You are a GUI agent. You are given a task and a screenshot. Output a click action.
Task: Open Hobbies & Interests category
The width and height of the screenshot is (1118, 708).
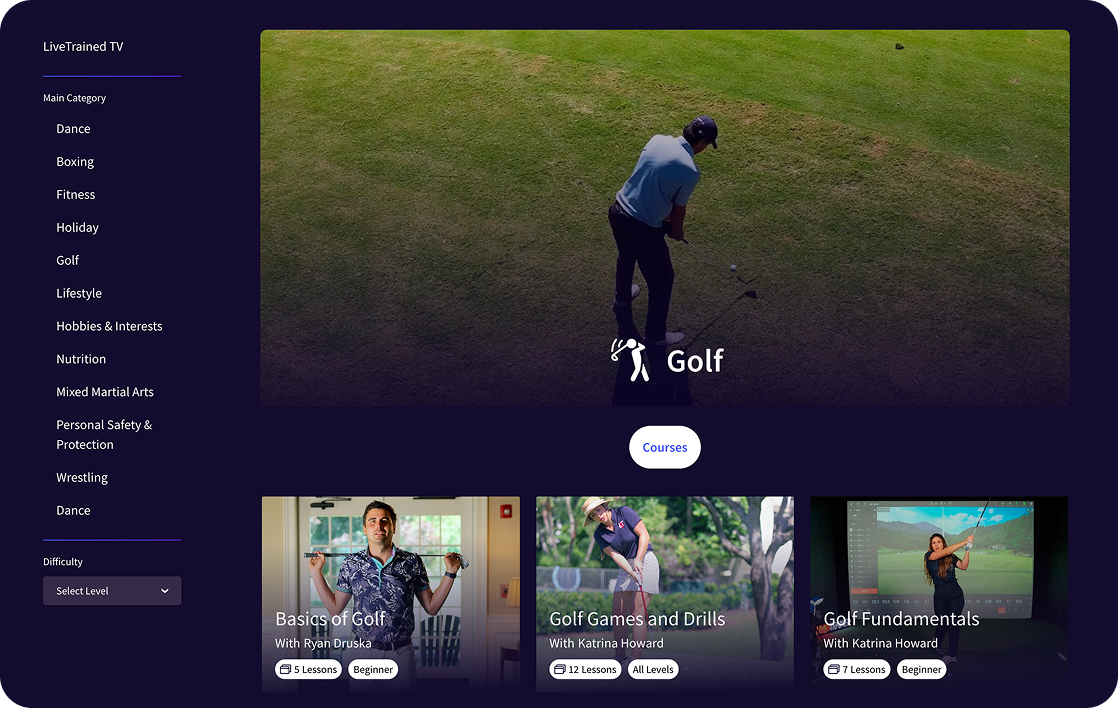(109, 326)
